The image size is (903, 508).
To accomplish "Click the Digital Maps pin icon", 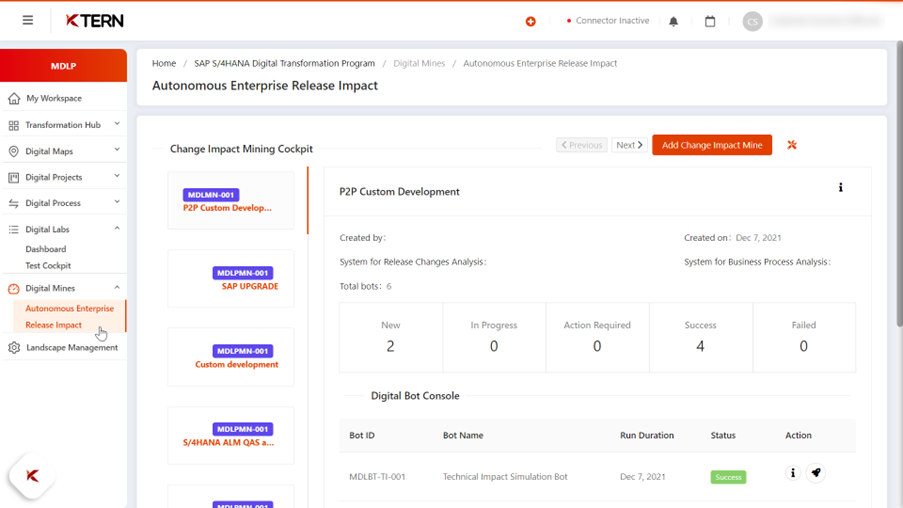I will [x=14, y=151].
